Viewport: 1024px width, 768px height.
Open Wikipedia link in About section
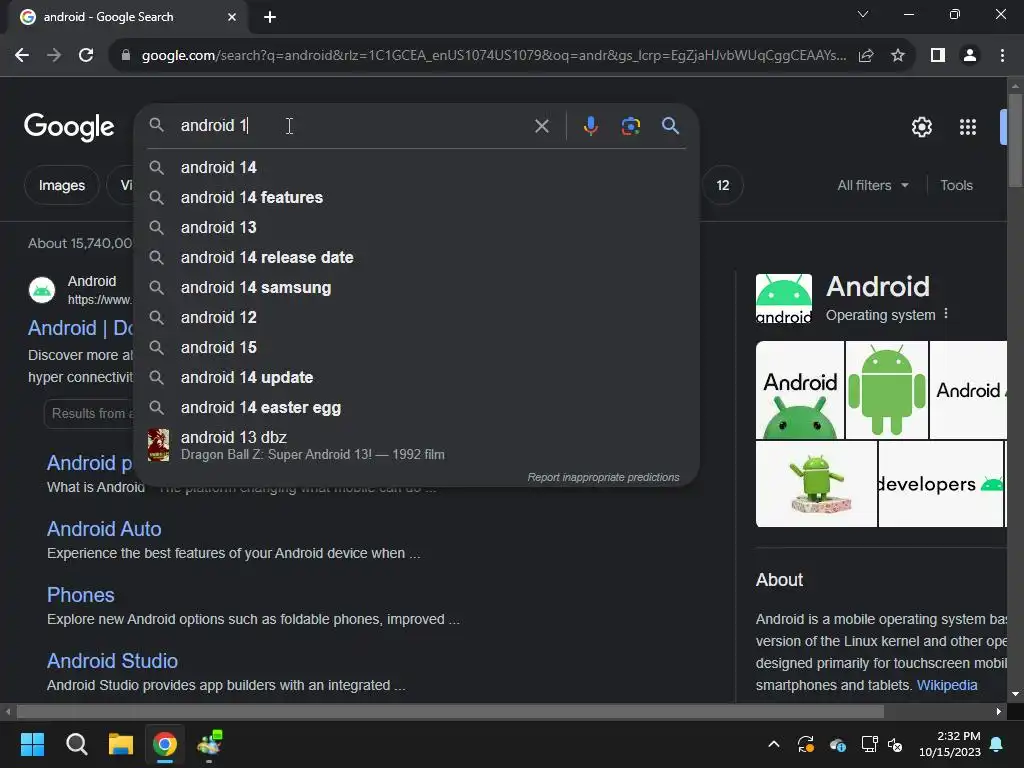pyautogui.click(x=947, y=685)
